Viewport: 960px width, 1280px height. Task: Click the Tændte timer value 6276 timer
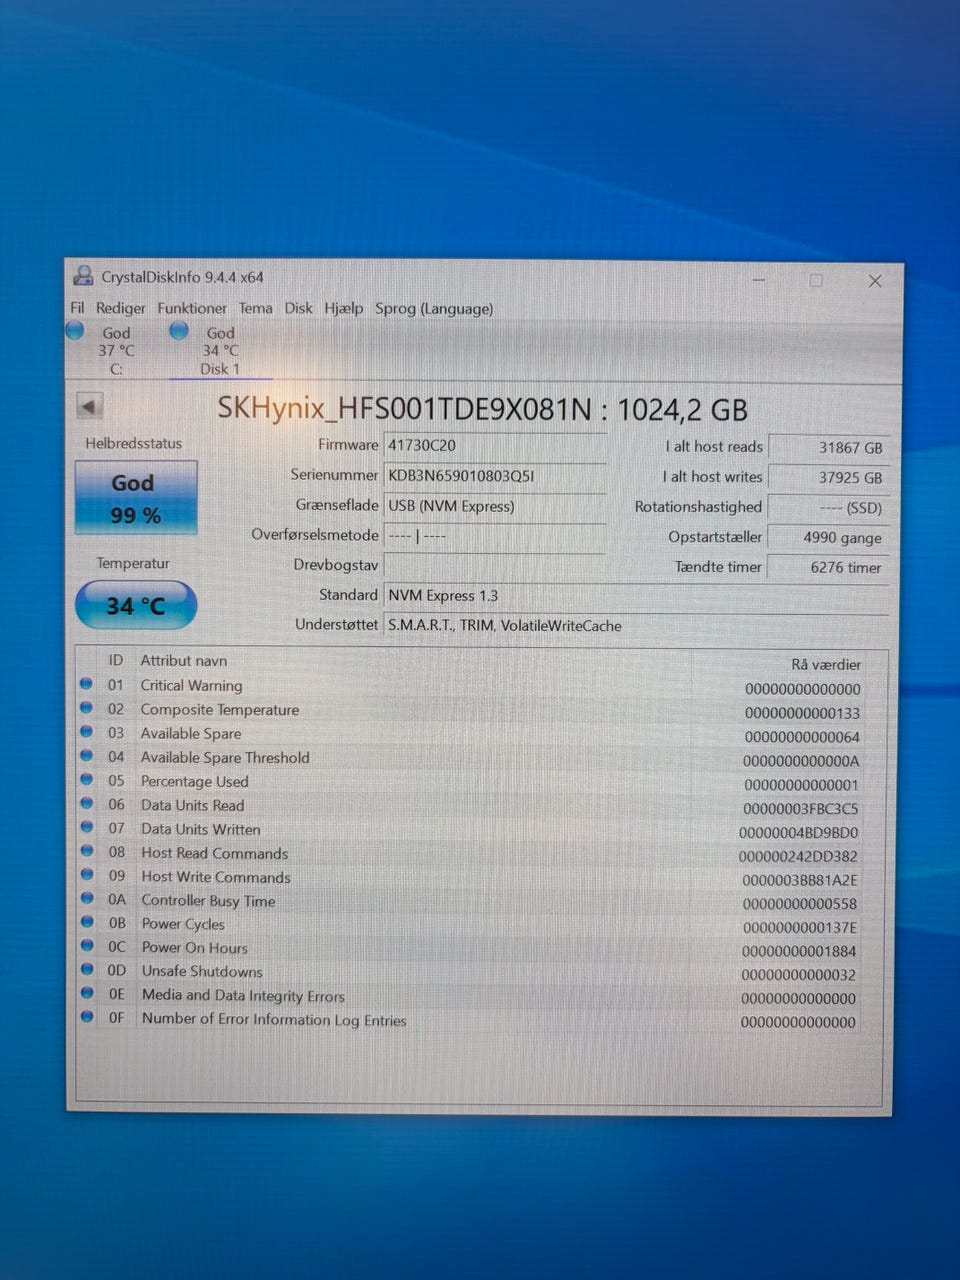(829, 567)
